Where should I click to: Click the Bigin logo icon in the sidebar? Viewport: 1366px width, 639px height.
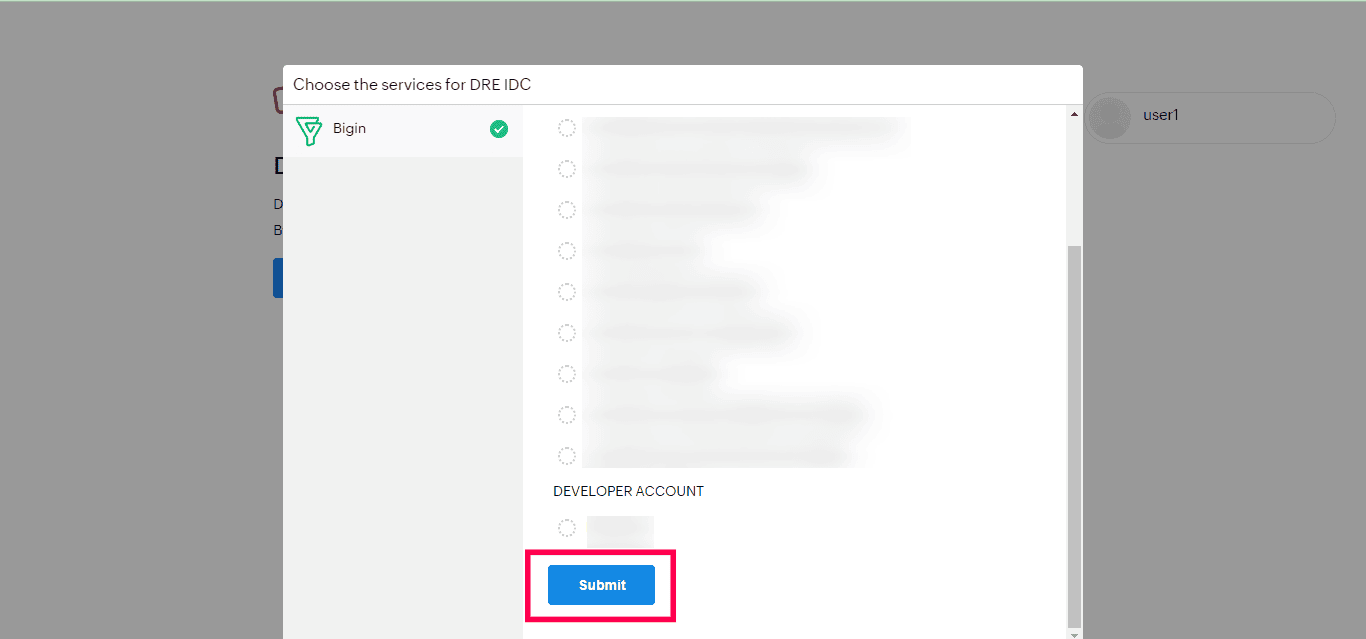(309, 131)
